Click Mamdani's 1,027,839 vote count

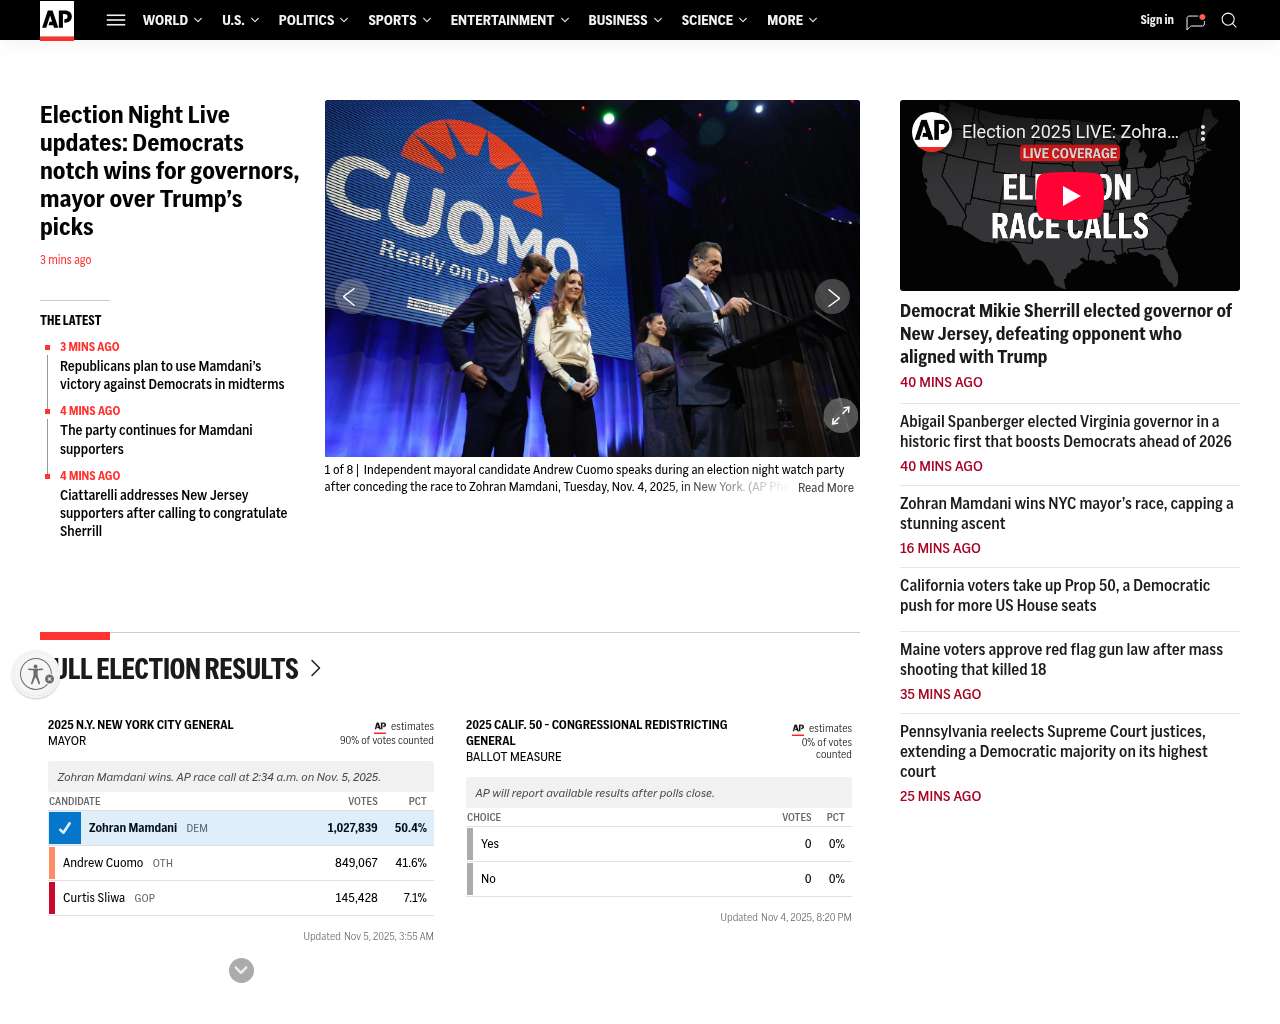coord(352,828)
